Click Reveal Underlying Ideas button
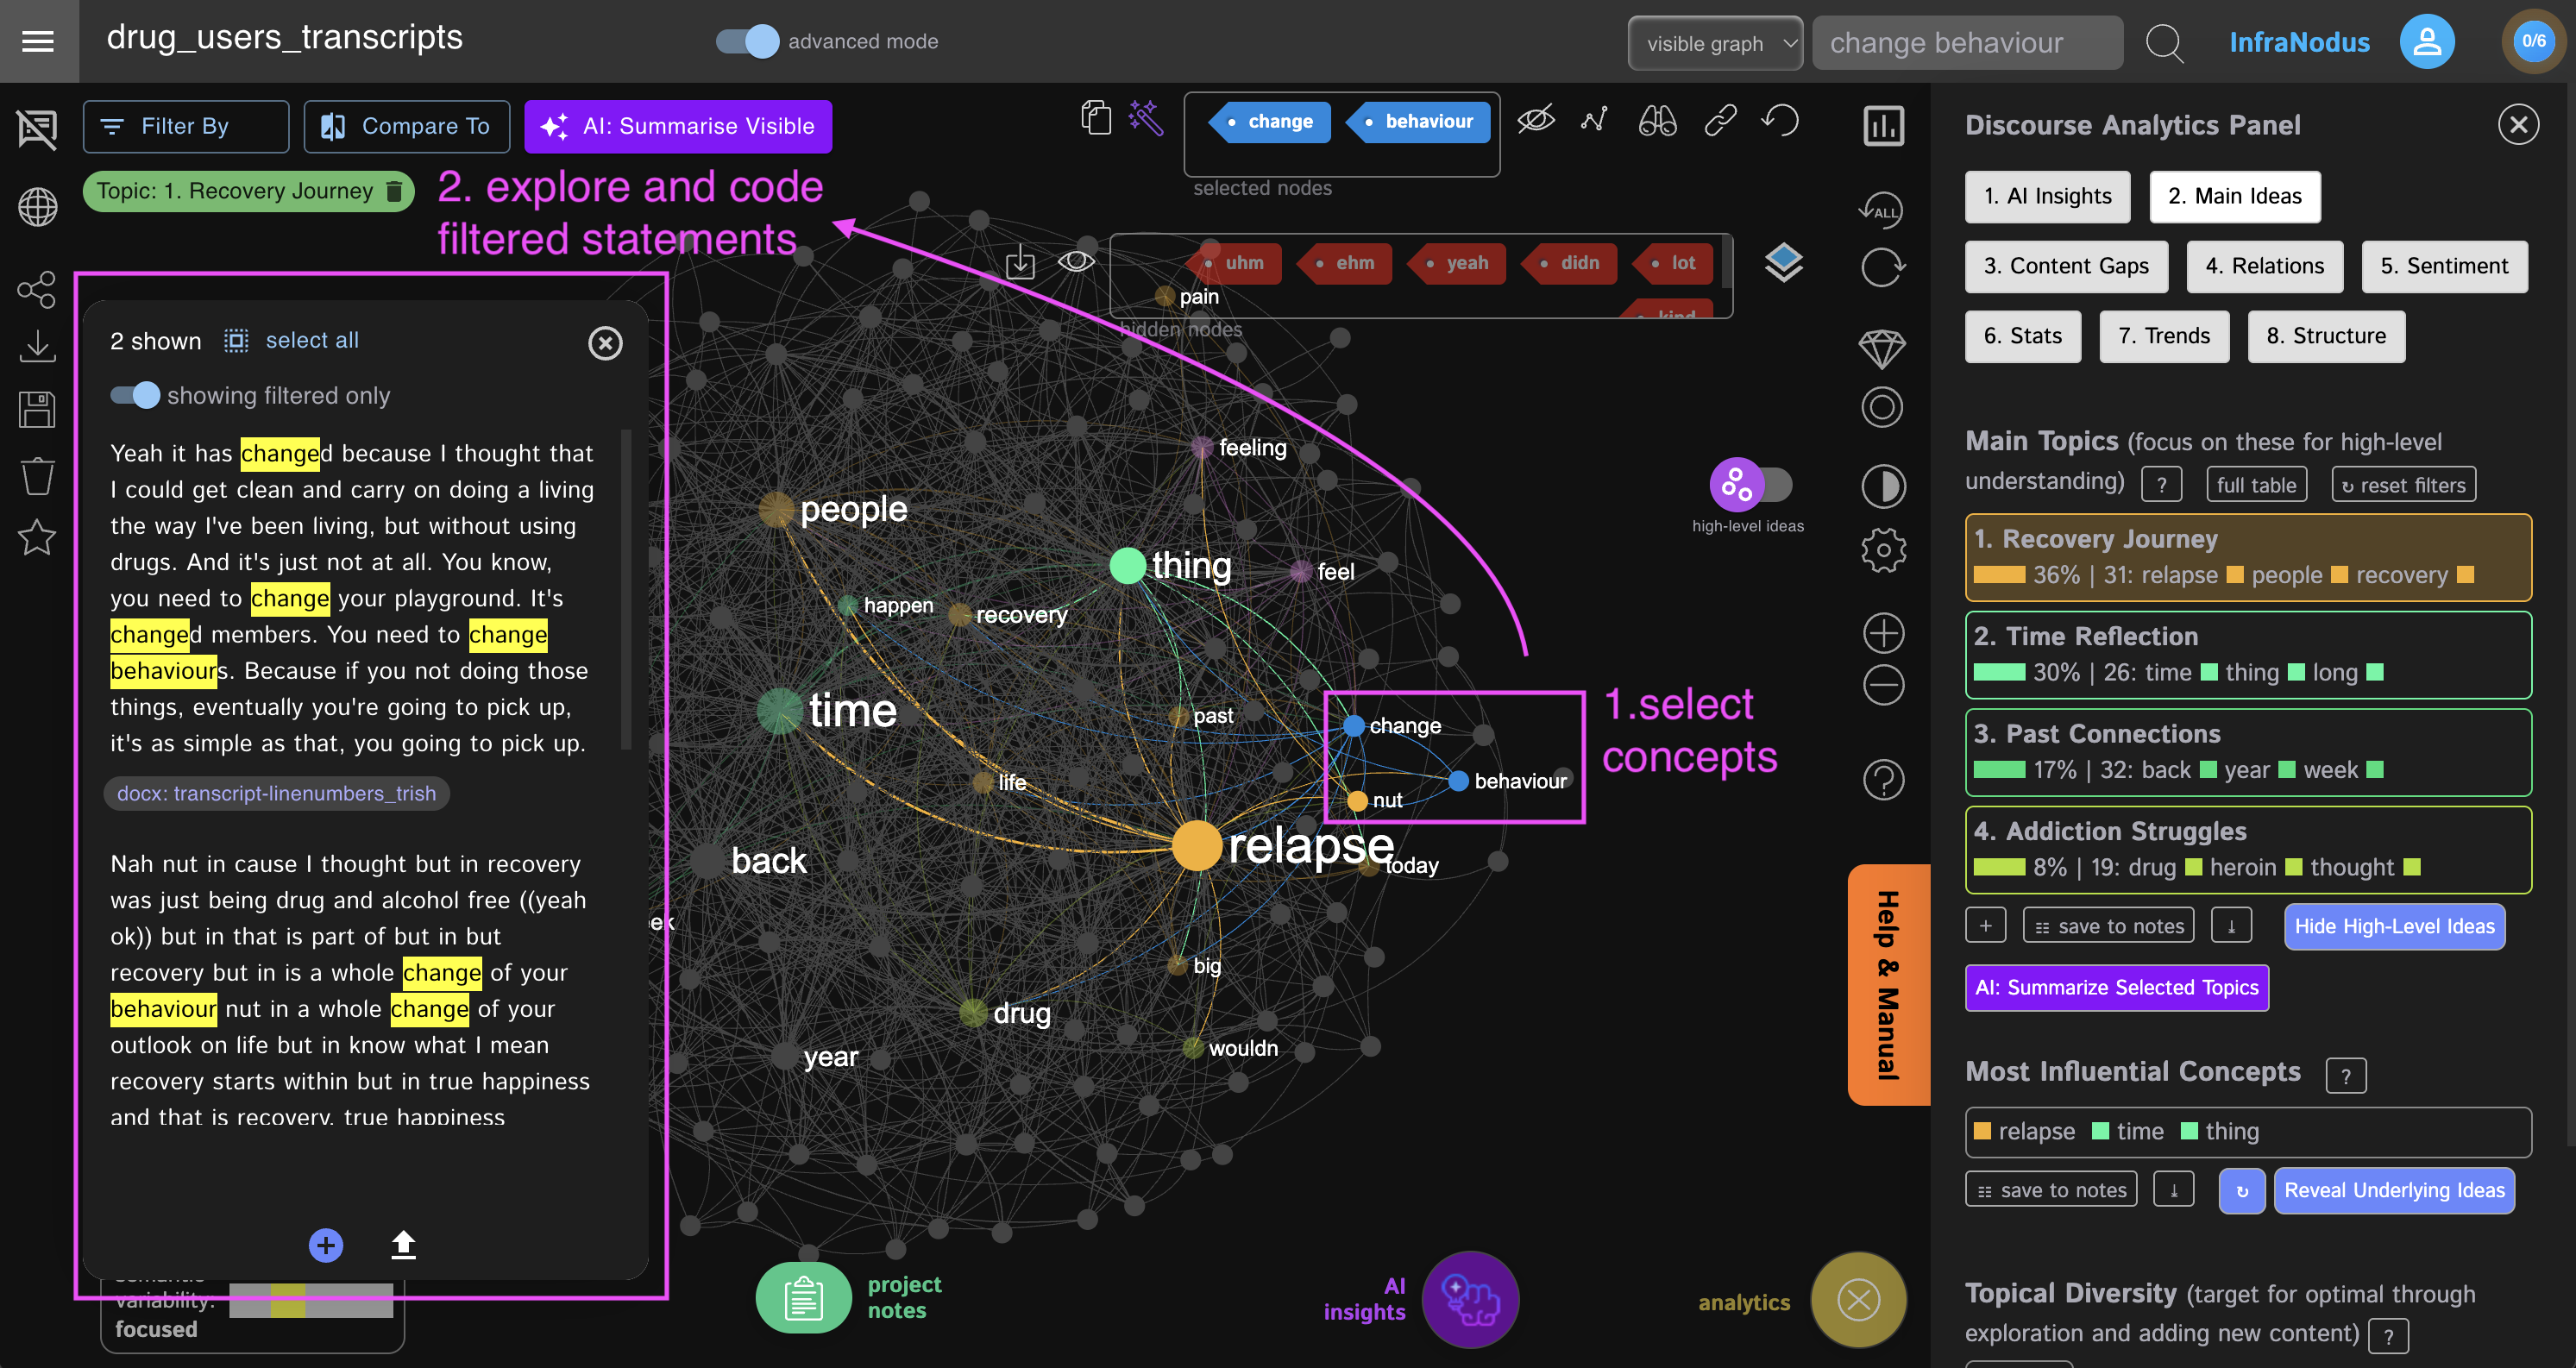This screenshot has width=2576, height=1368. 2394,1190
